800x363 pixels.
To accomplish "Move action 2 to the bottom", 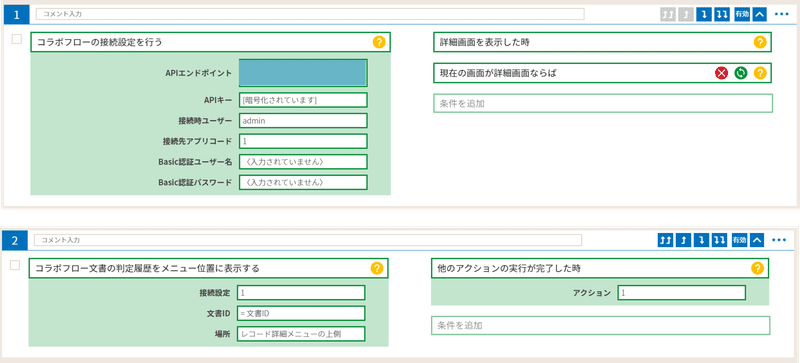I will (719, 239).
